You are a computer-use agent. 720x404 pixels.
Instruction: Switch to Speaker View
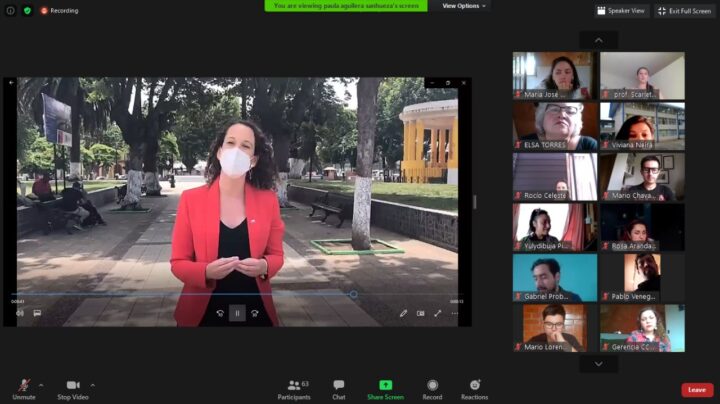(620, 10)
